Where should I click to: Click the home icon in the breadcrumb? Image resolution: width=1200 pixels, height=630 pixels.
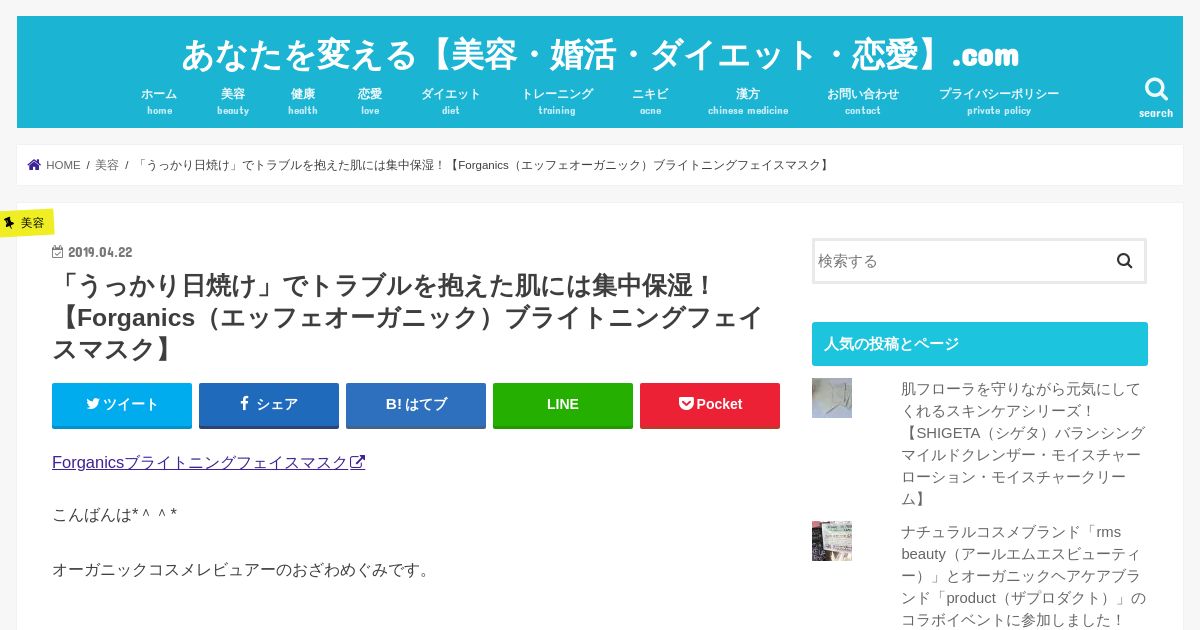point(34,165)
